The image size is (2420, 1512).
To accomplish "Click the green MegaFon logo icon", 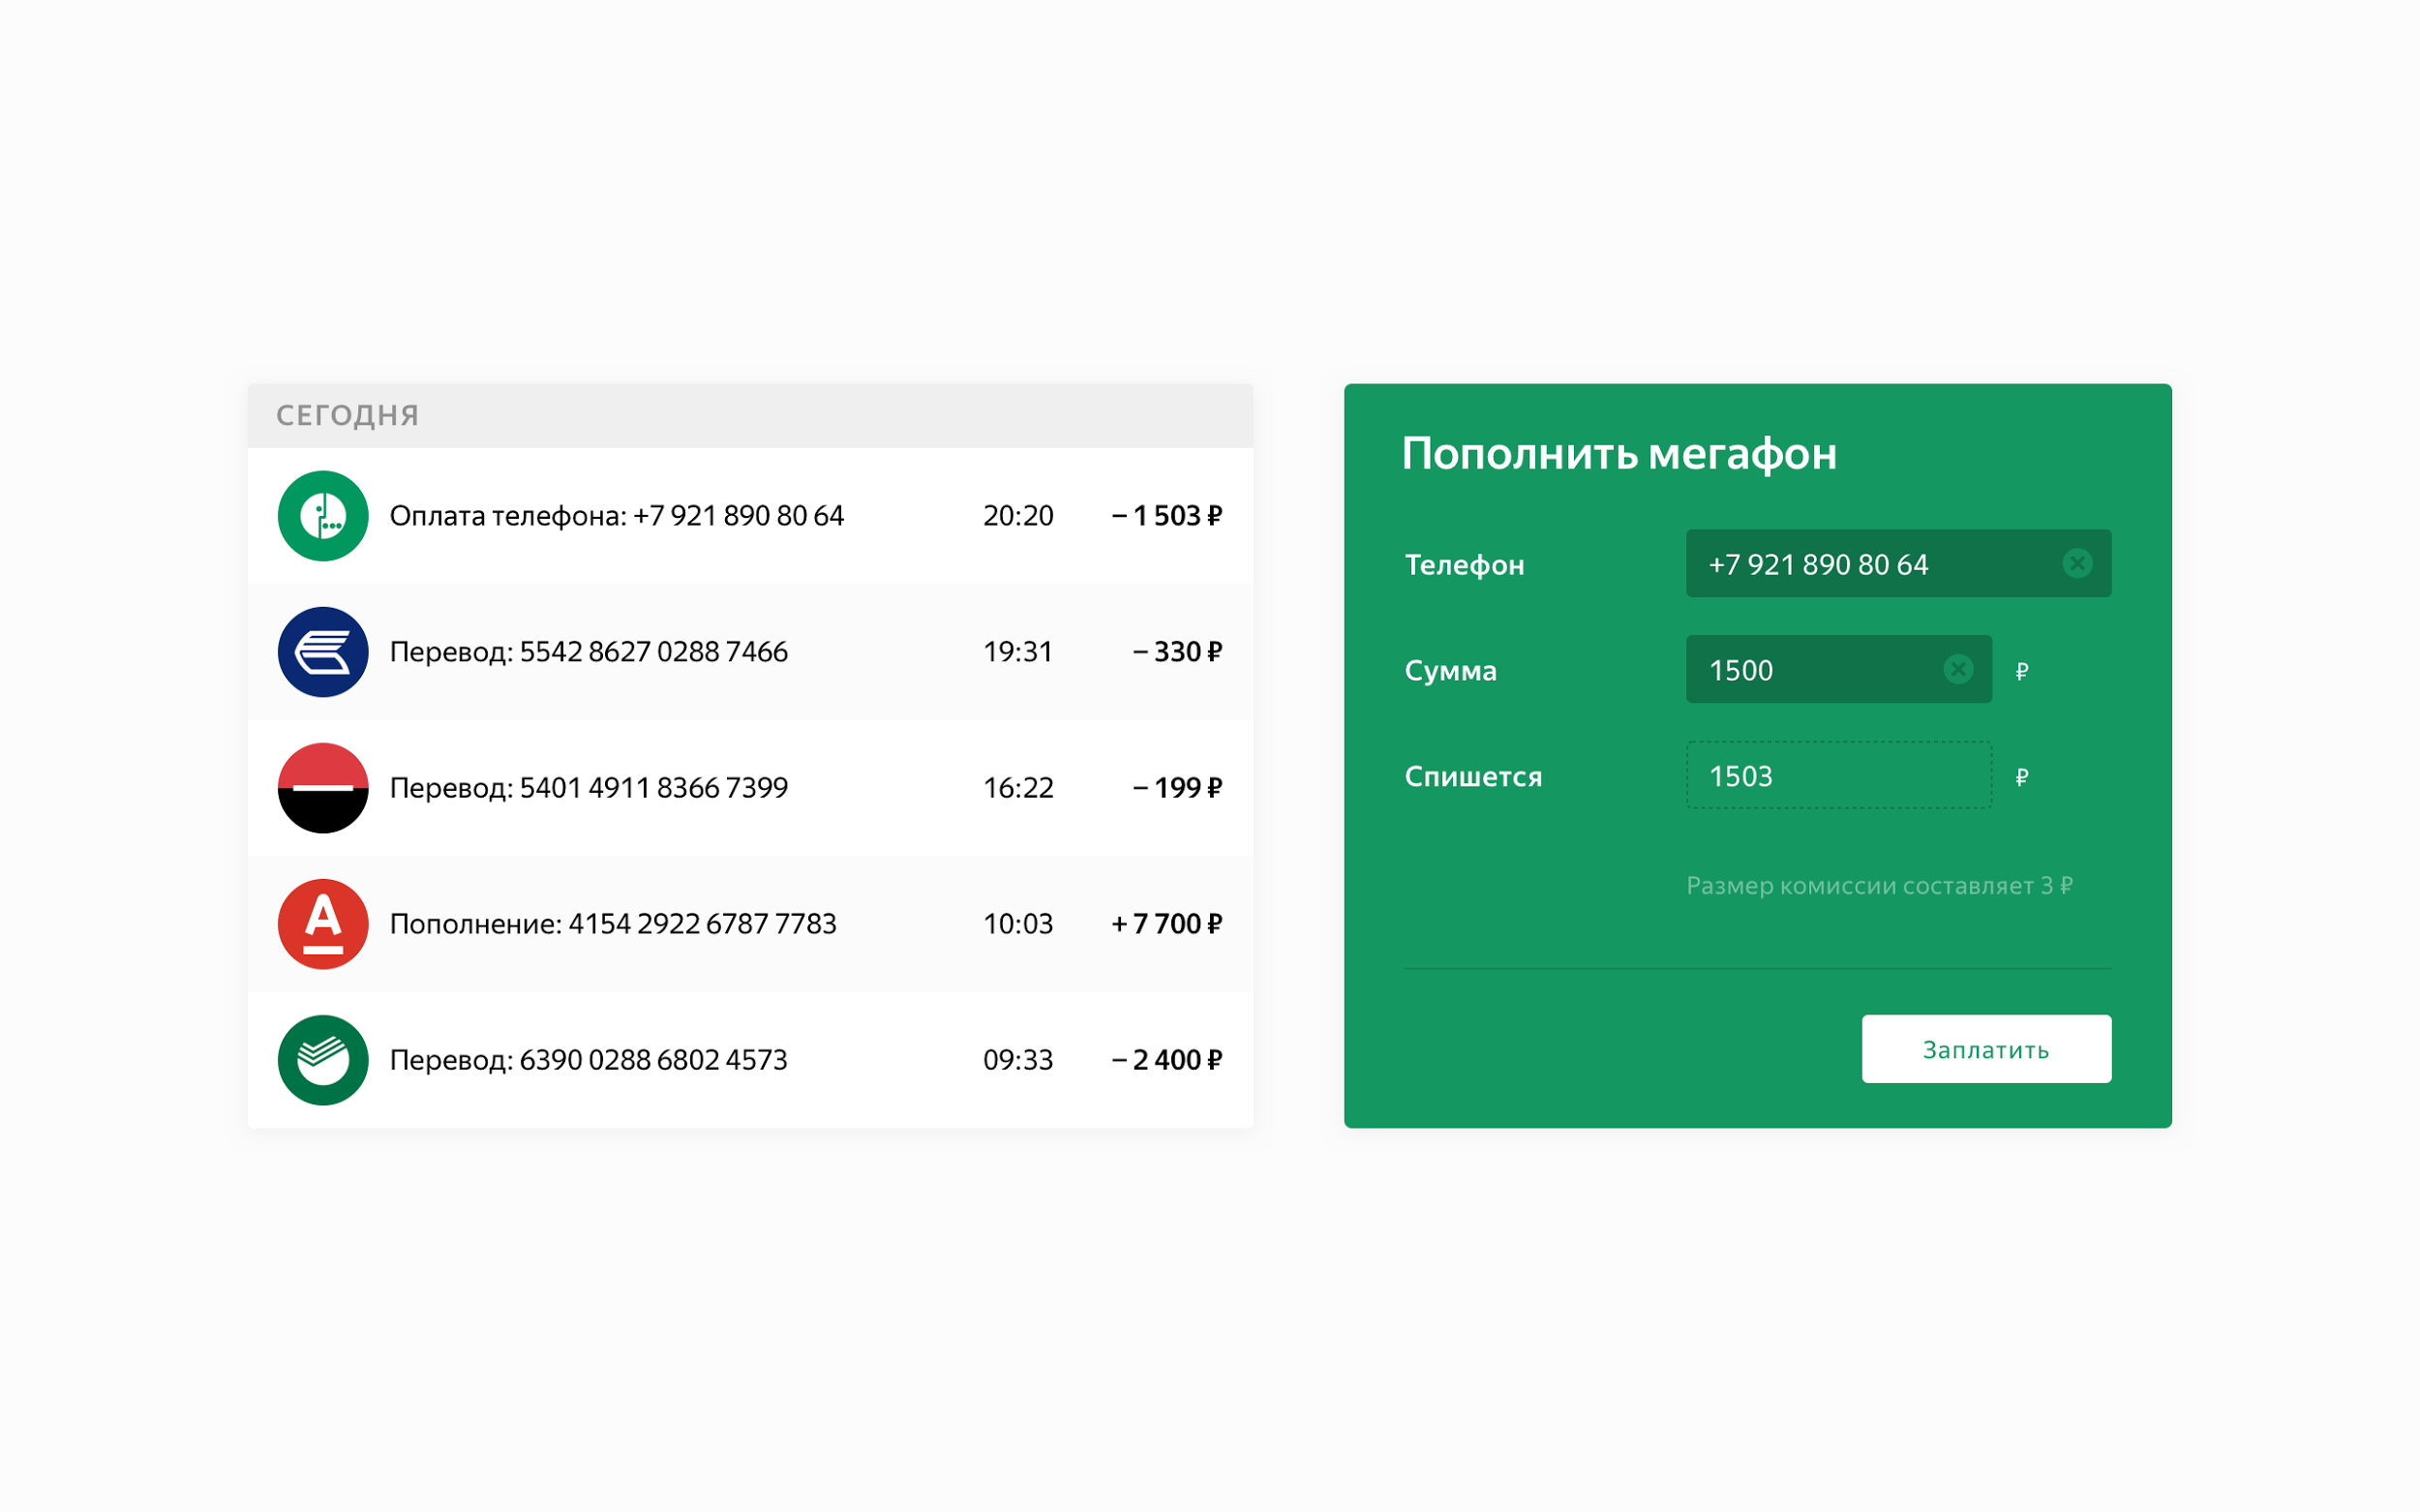I will tap(323, 516).
